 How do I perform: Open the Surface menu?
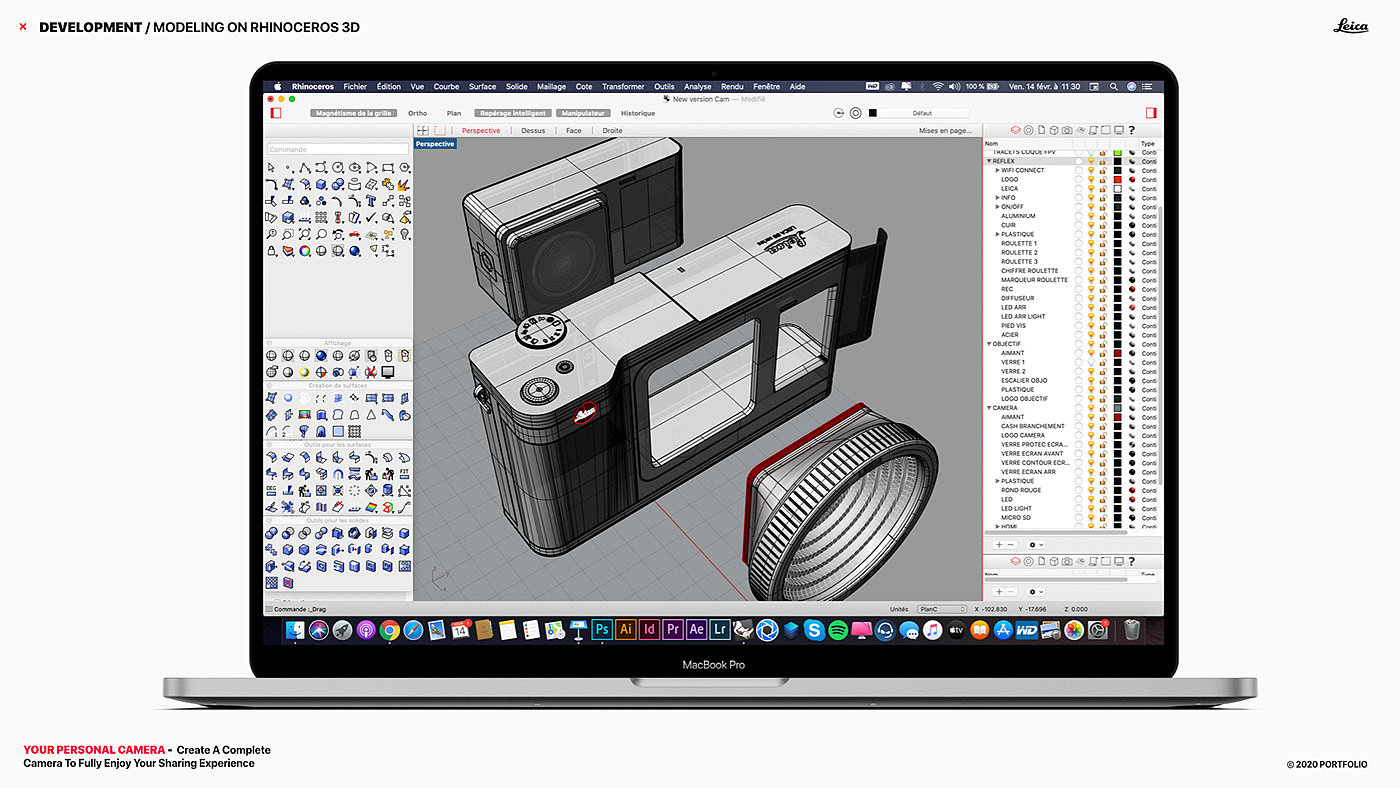click(x=482, y=87)
